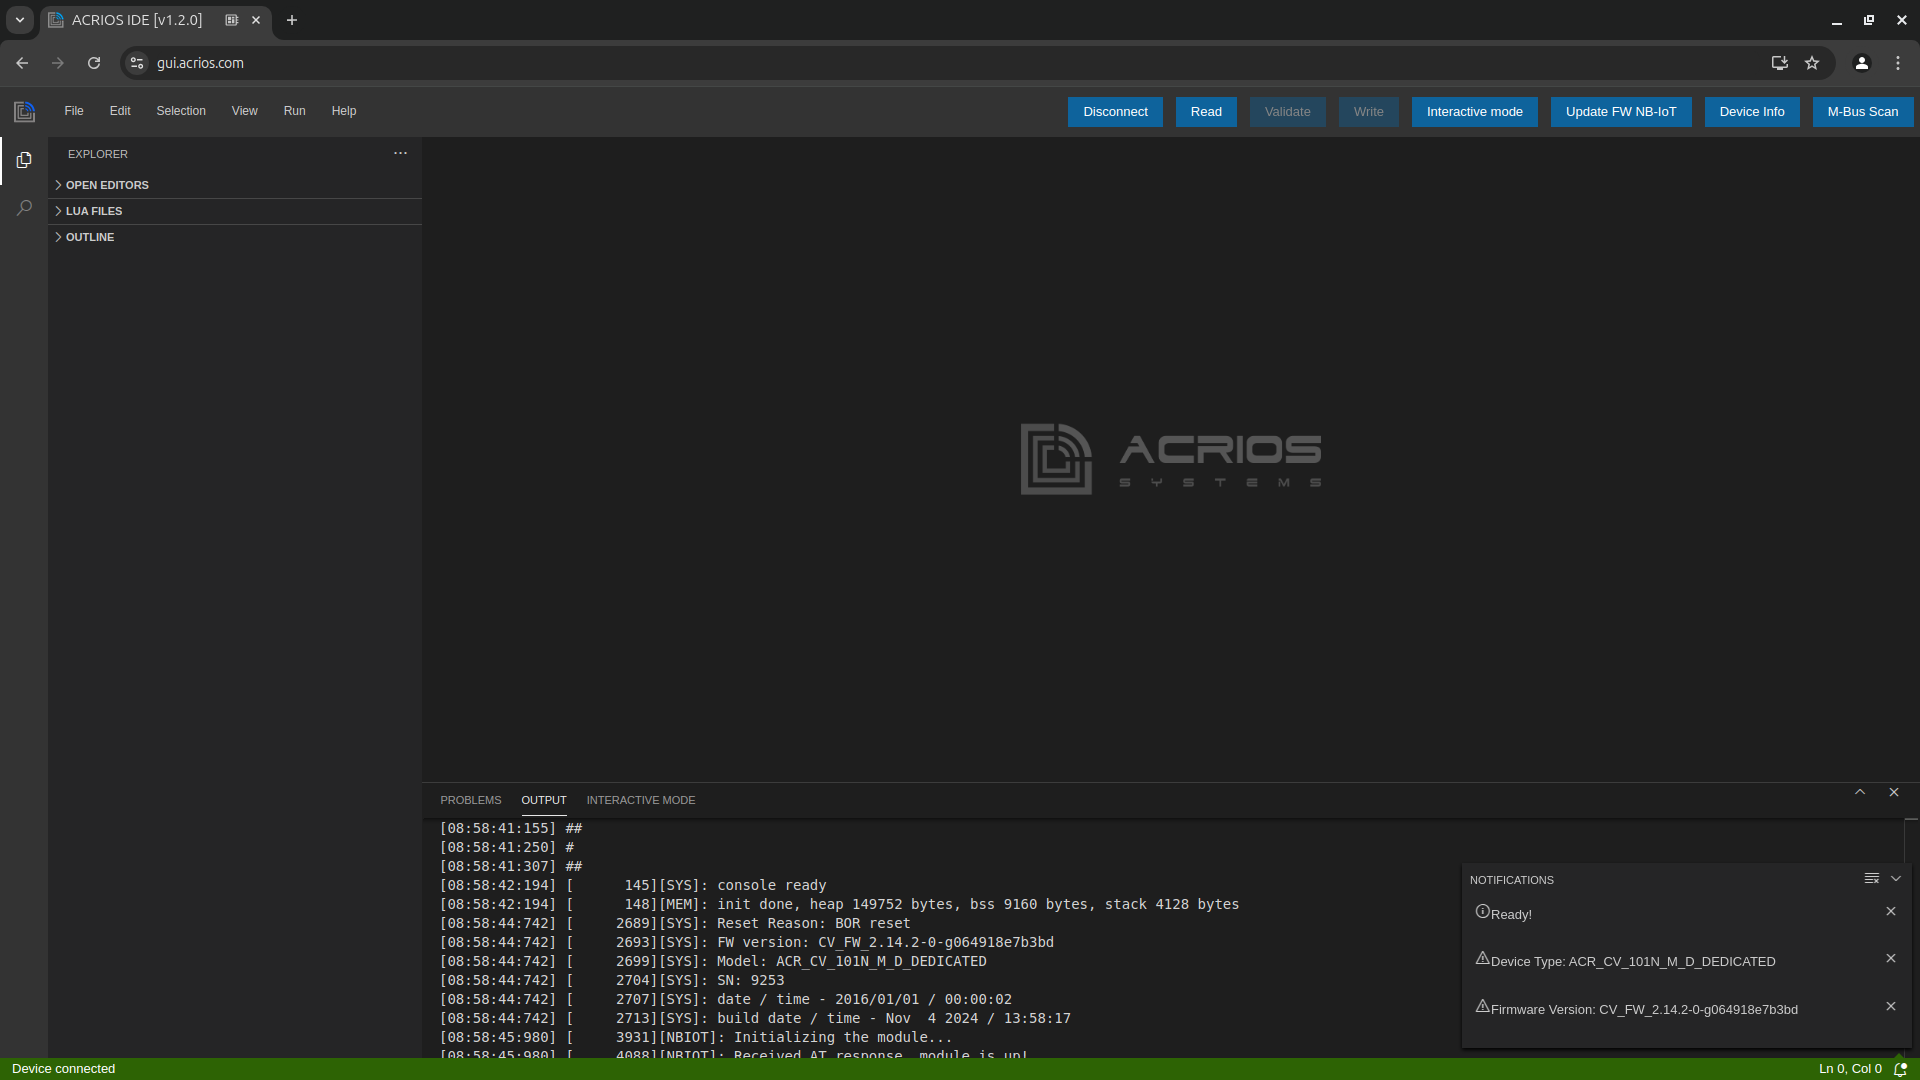Click the install app icon in address bar
The image size is (1920, 1080).
[x=1780, y=63]
